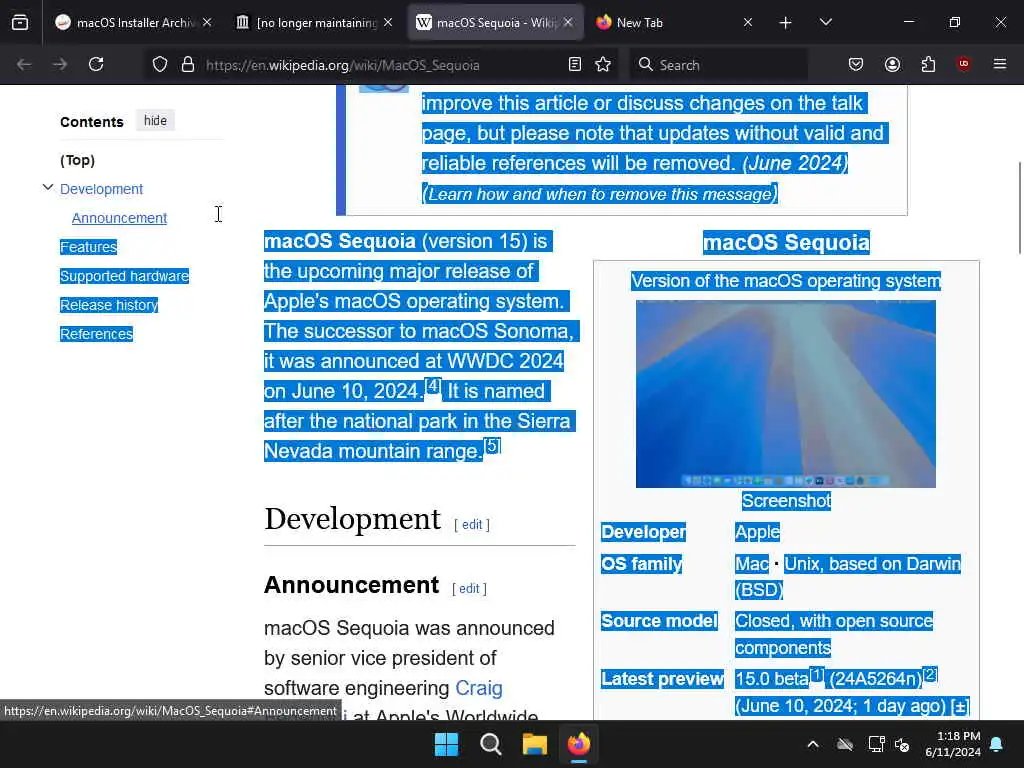Toggle Reader View icon in address bar
This screenshot has width=1024, height=768.
(x=575, y=64)
